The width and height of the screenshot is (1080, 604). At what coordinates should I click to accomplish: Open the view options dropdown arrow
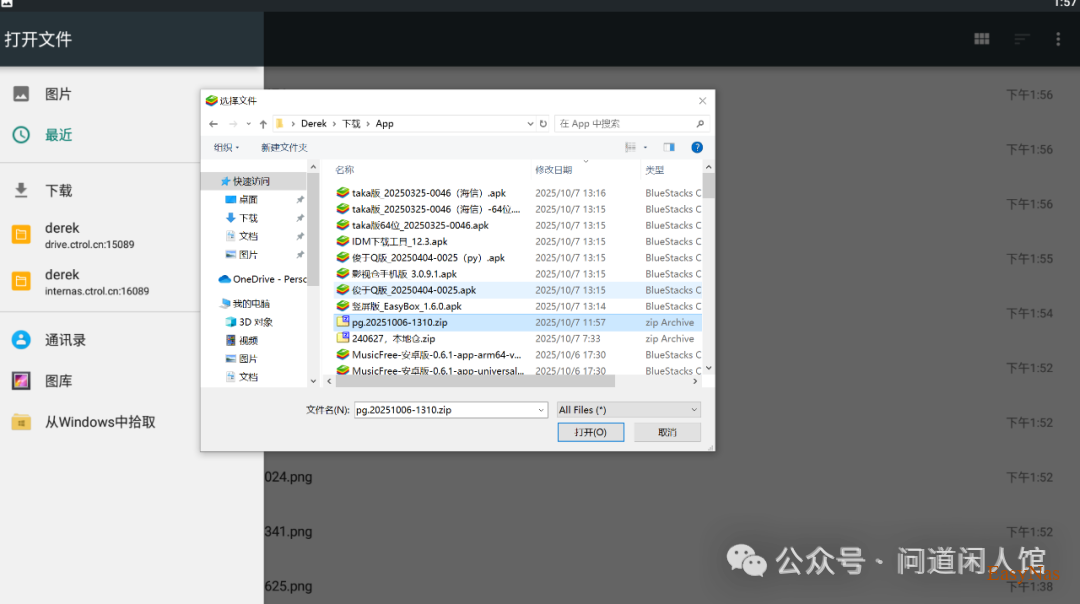tap(645, 147)
